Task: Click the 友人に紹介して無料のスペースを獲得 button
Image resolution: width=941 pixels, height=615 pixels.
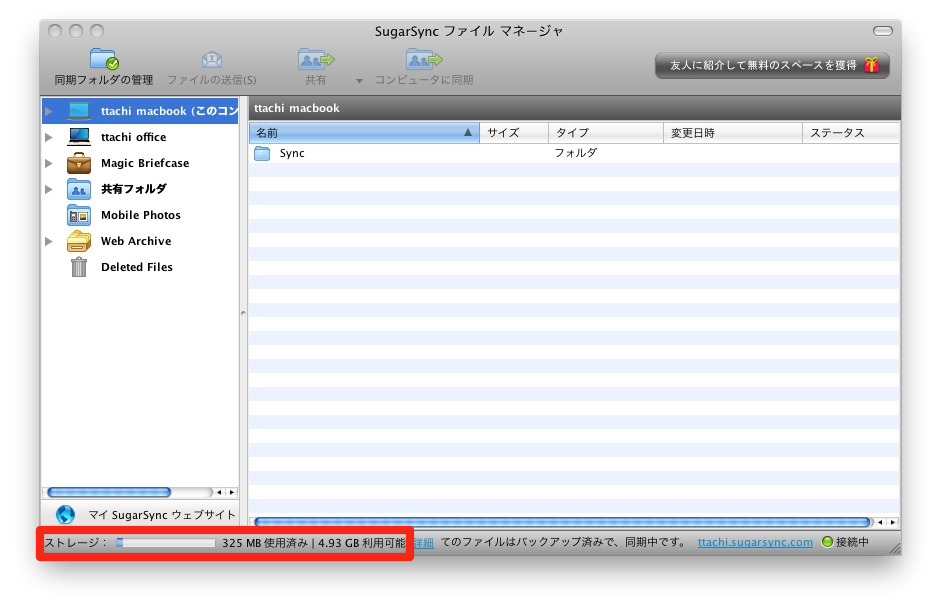Action: click(x=772, y=65)
